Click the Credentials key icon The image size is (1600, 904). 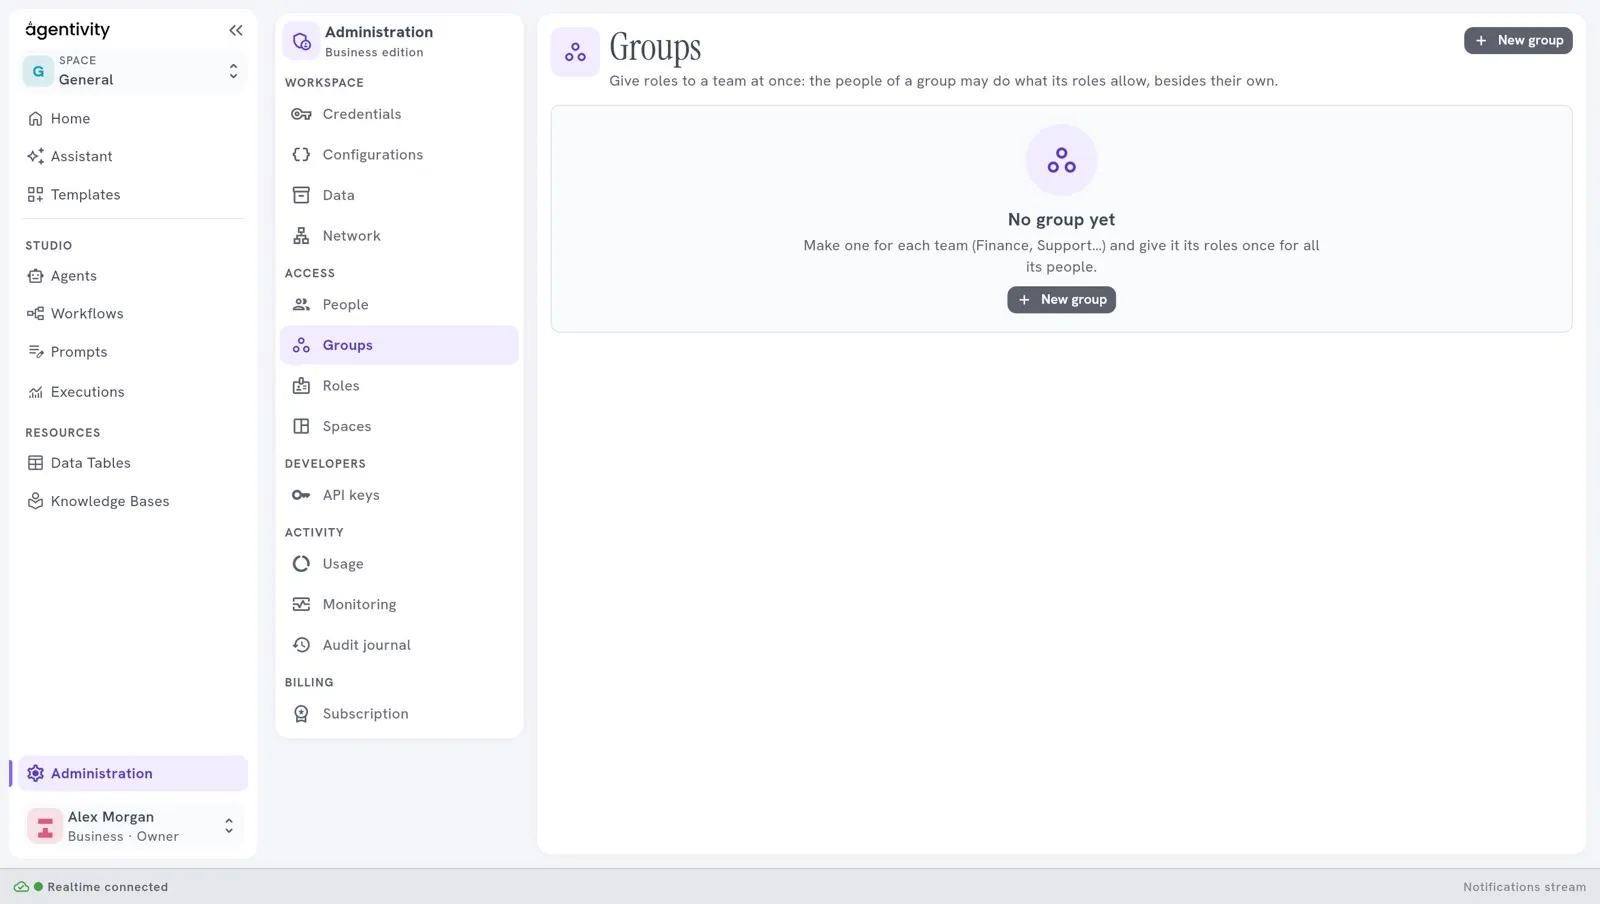click(301, 114)
